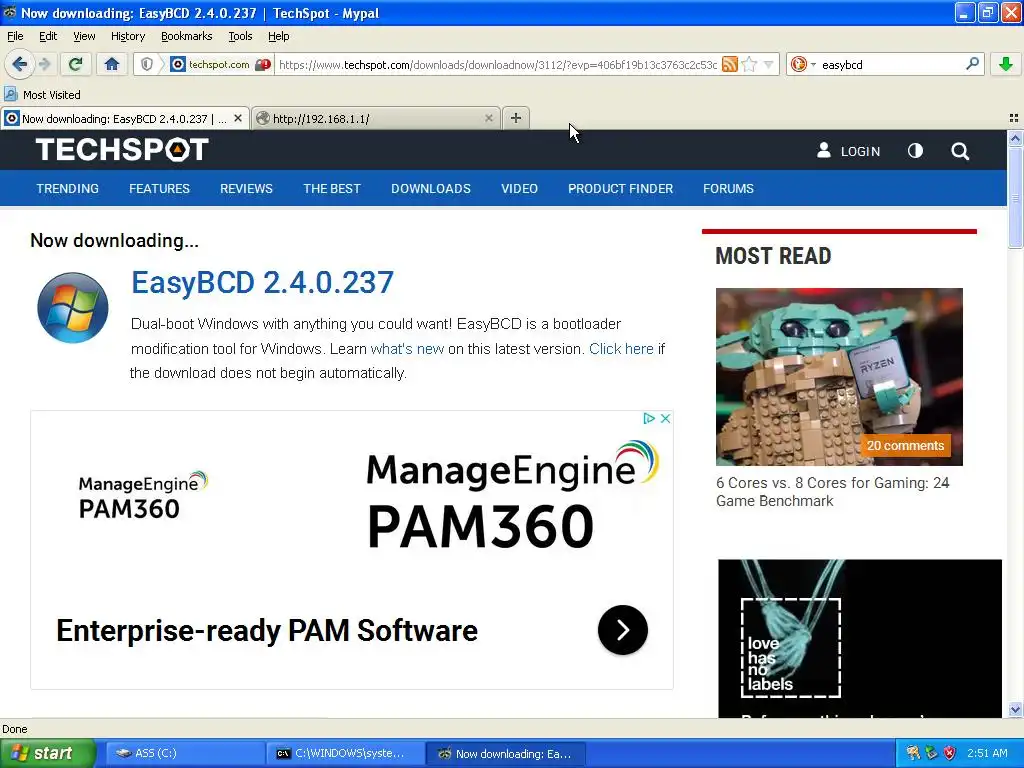Click the easybcd search input field
The height and width of the screenshot is (768, 1024).
(891, 65)
